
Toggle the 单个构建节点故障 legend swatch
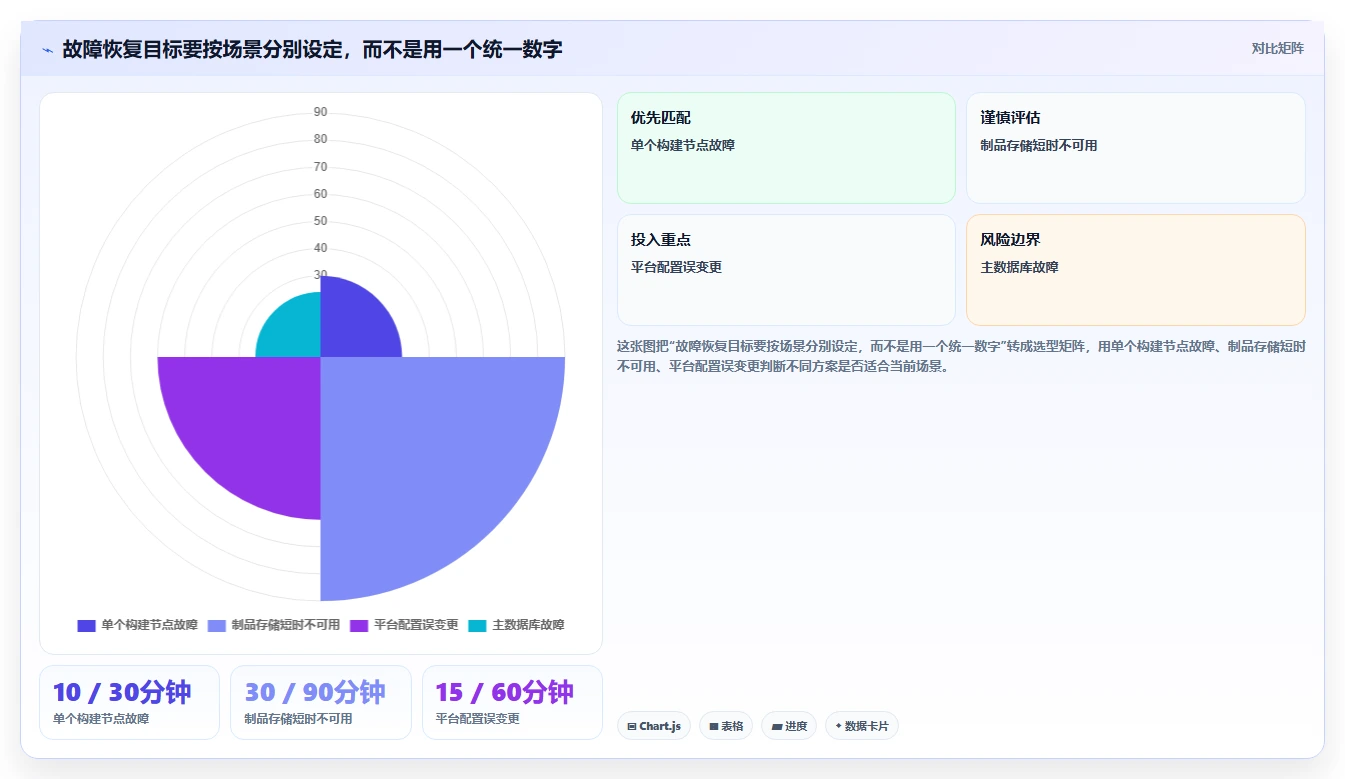click(86, 626)
